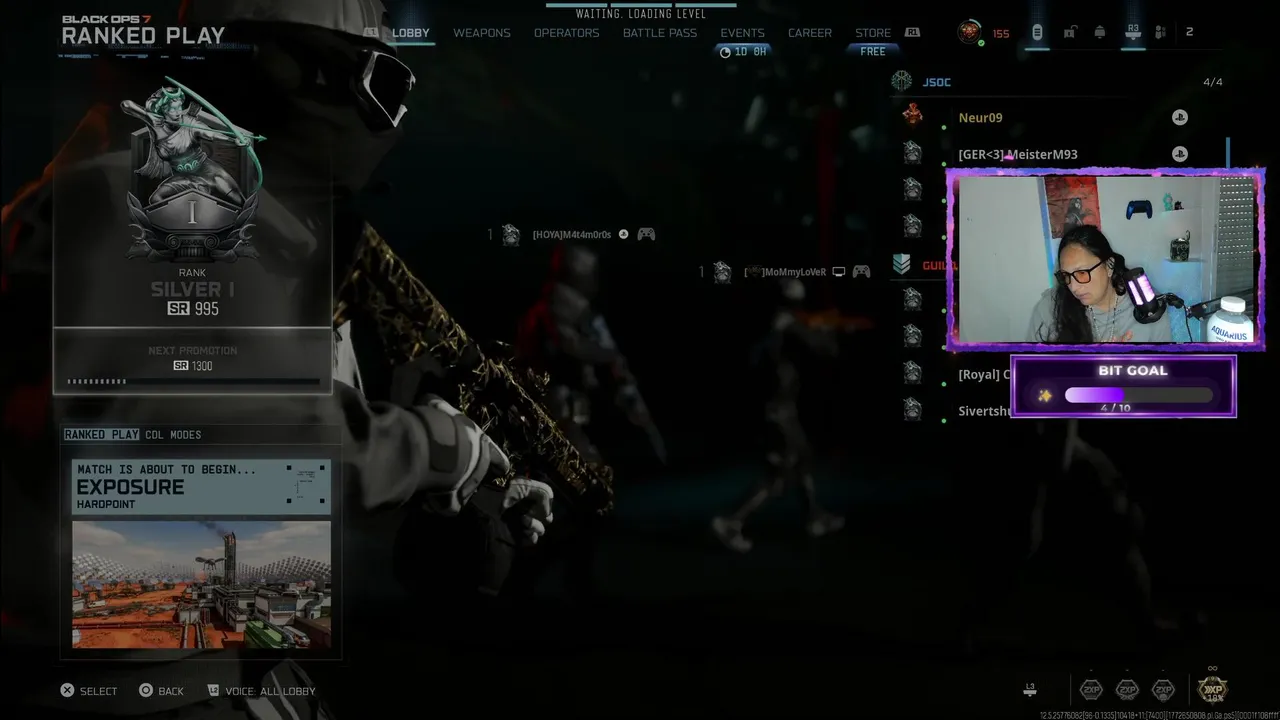Click controller icon beside MoMmyLoVeR
The height and width of the screenshot is (720, 1280).
tap(861, 271)
